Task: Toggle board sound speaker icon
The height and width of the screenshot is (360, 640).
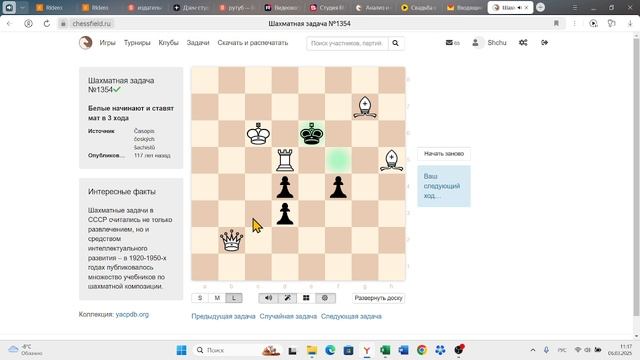Action: (x=268, y=298)
